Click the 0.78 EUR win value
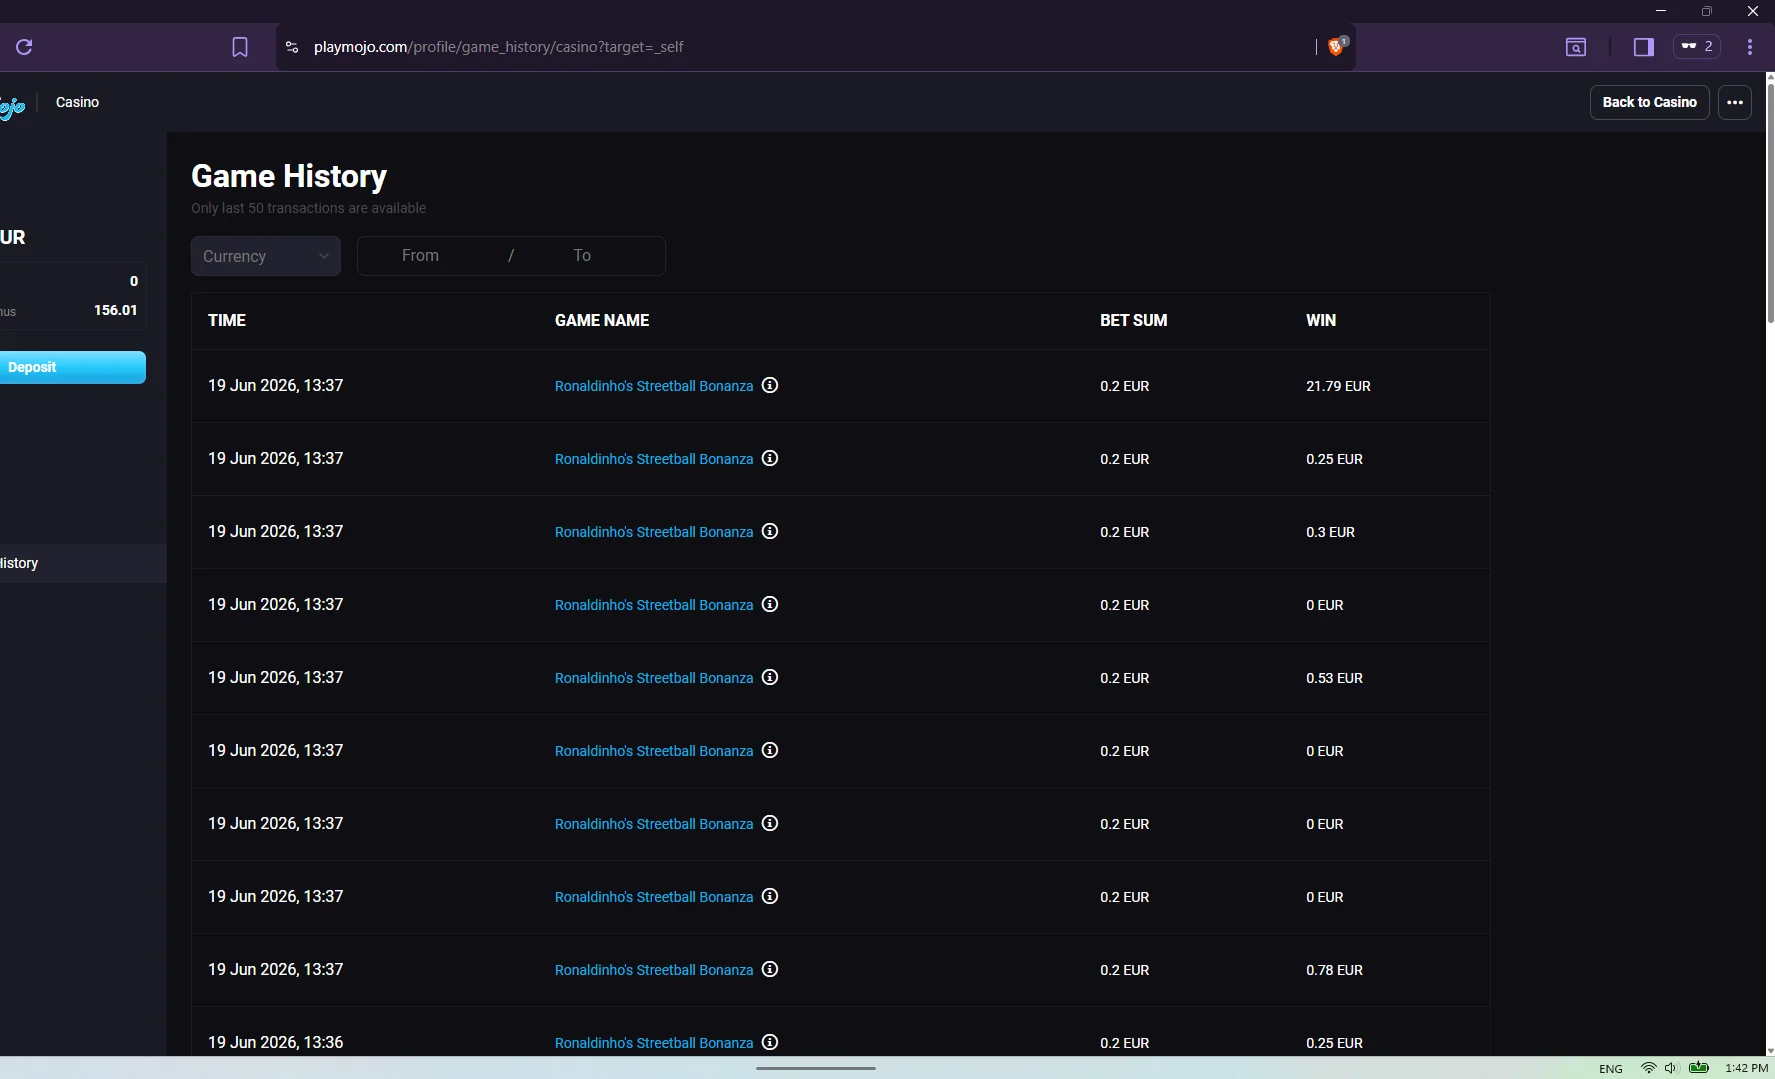The width and height of the screenshot is (1775, 1079). click(1334, 970)
